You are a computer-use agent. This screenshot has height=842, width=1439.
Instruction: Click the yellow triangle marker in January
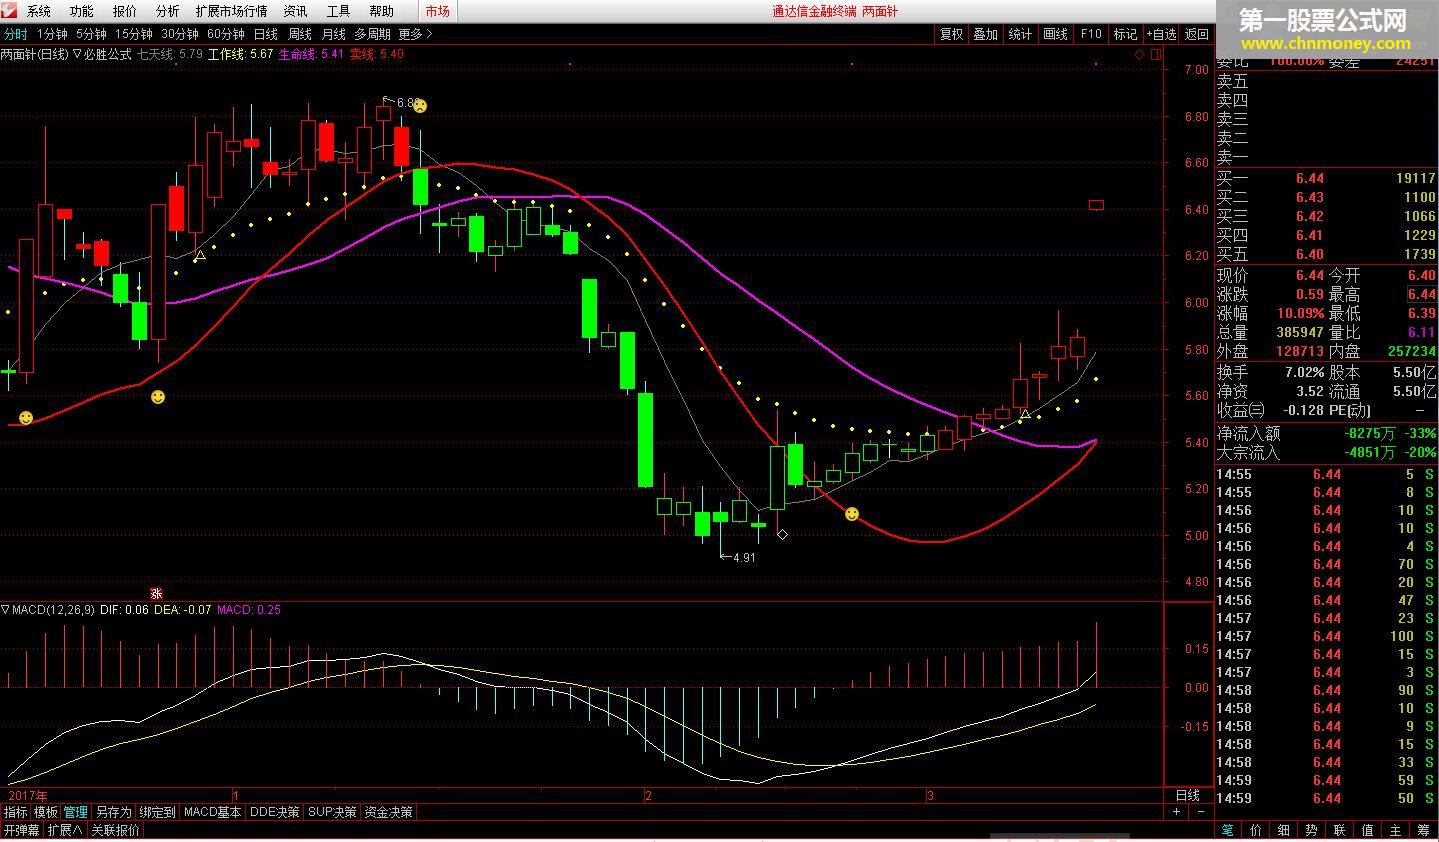[x=200, y=257]
